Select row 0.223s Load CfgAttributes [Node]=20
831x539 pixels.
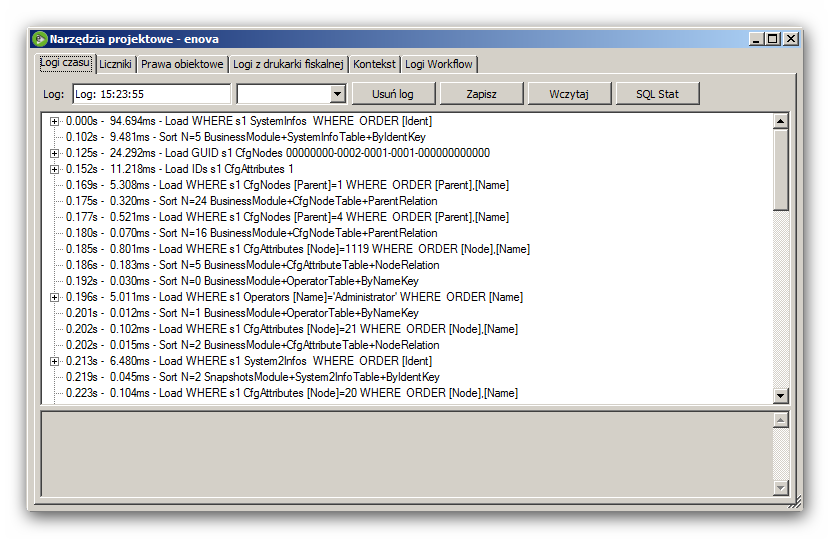pyautogui.click(x=292, y=393)
